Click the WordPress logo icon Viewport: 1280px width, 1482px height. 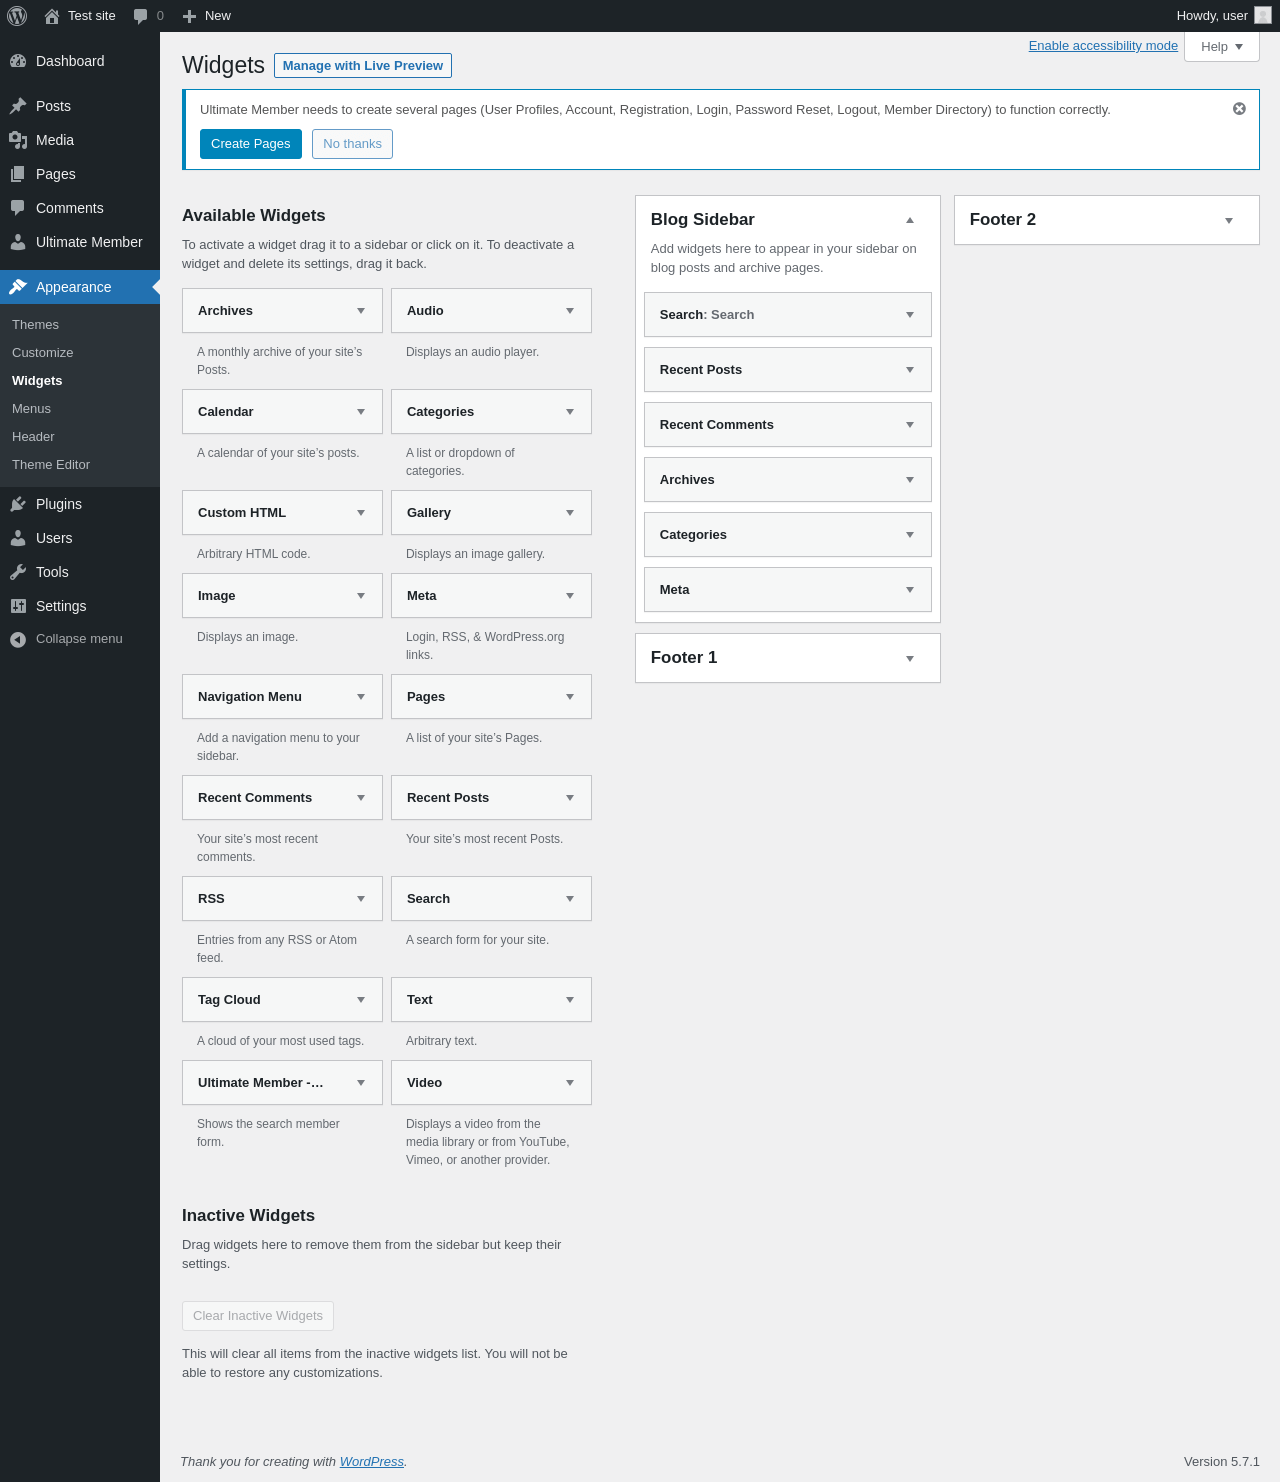coord(17,16)
